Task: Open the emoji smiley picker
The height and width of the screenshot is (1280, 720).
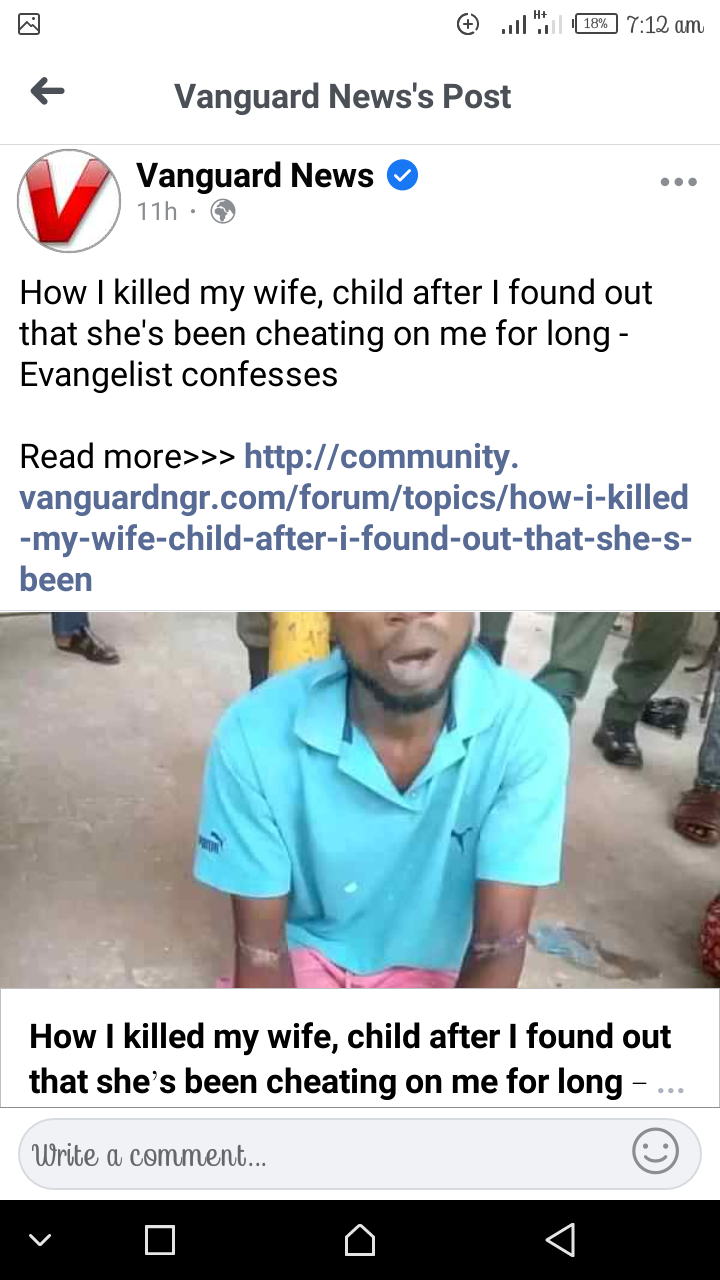Action: [655, 1151]
